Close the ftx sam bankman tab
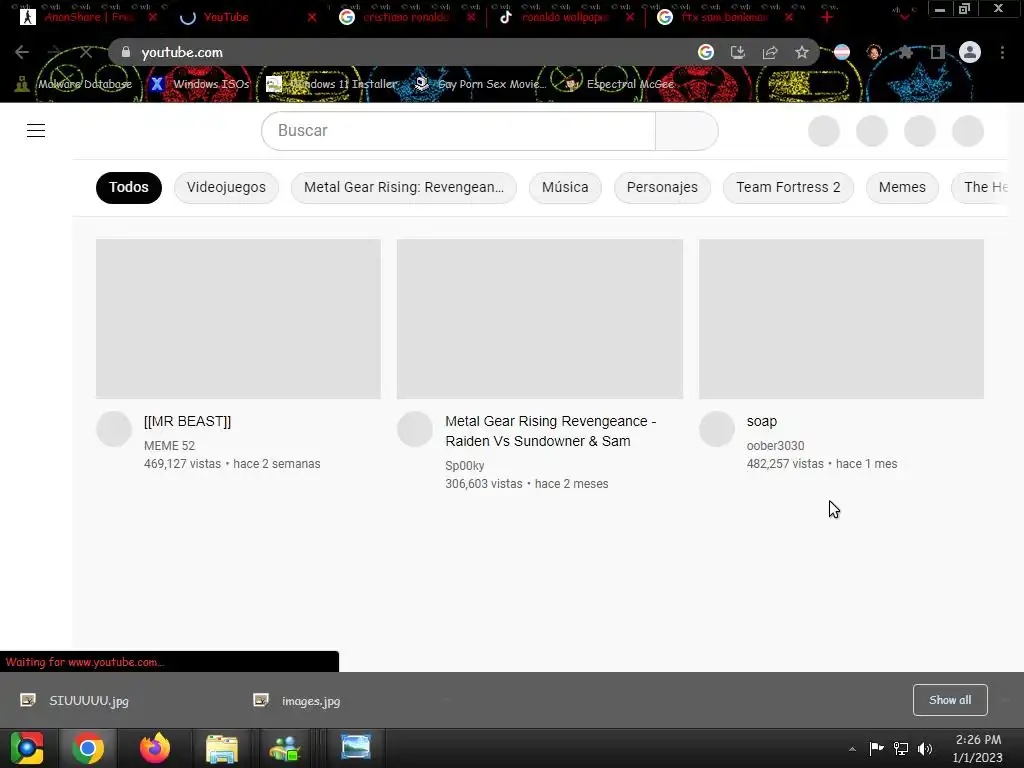 (x=789, y=18)
